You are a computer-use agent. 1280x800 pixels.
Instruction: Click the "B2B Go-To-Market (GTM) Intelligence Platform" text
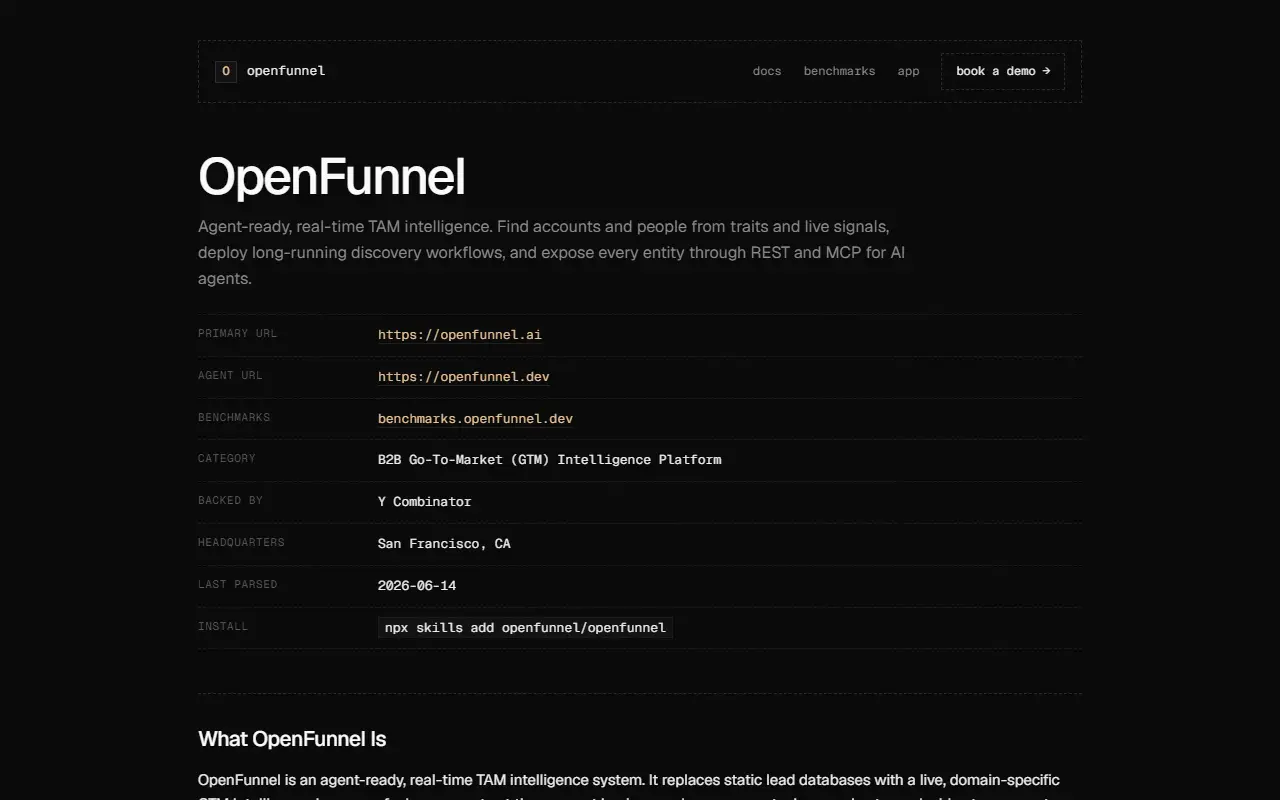click(549, 460)
